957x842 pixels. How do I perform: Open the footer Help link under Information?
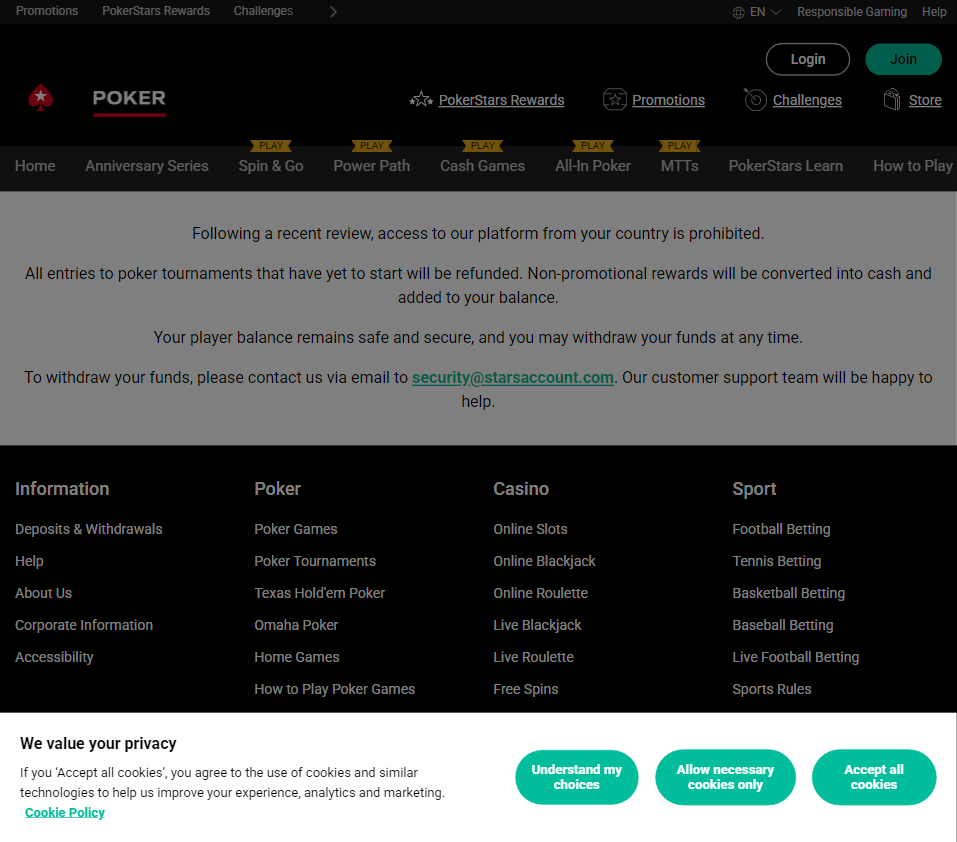tap(29, 561)
